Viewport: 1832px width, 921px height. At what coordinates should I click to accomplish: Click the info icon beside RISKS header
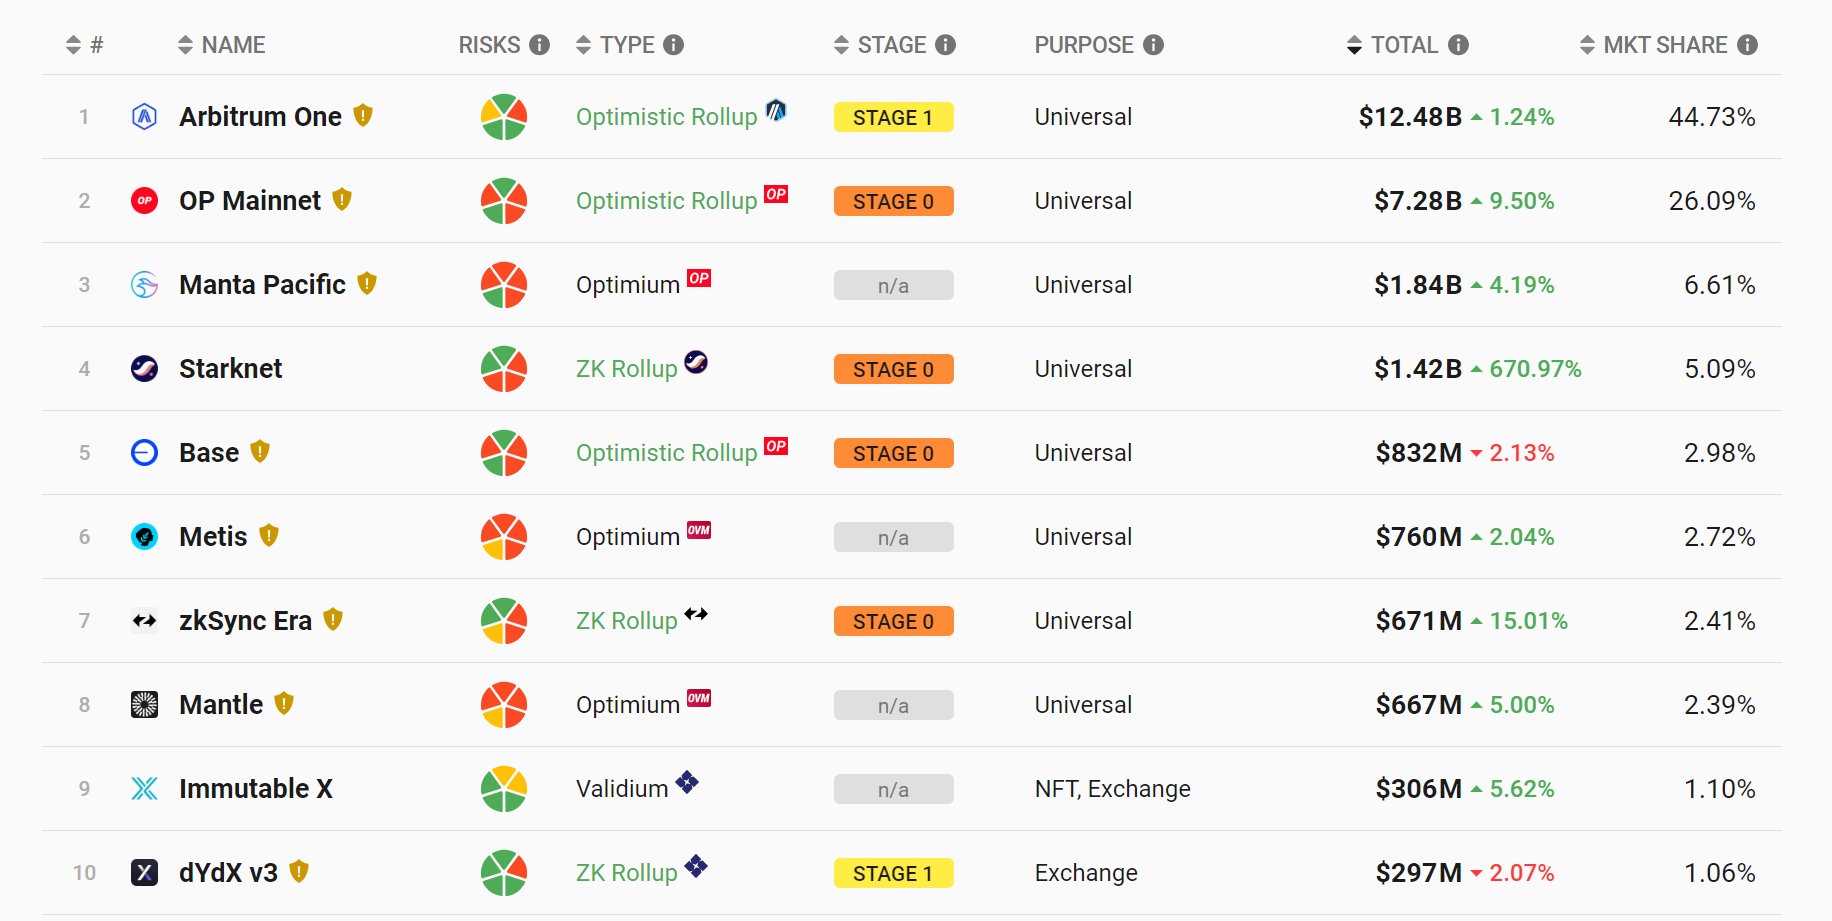tap(540, 45)
